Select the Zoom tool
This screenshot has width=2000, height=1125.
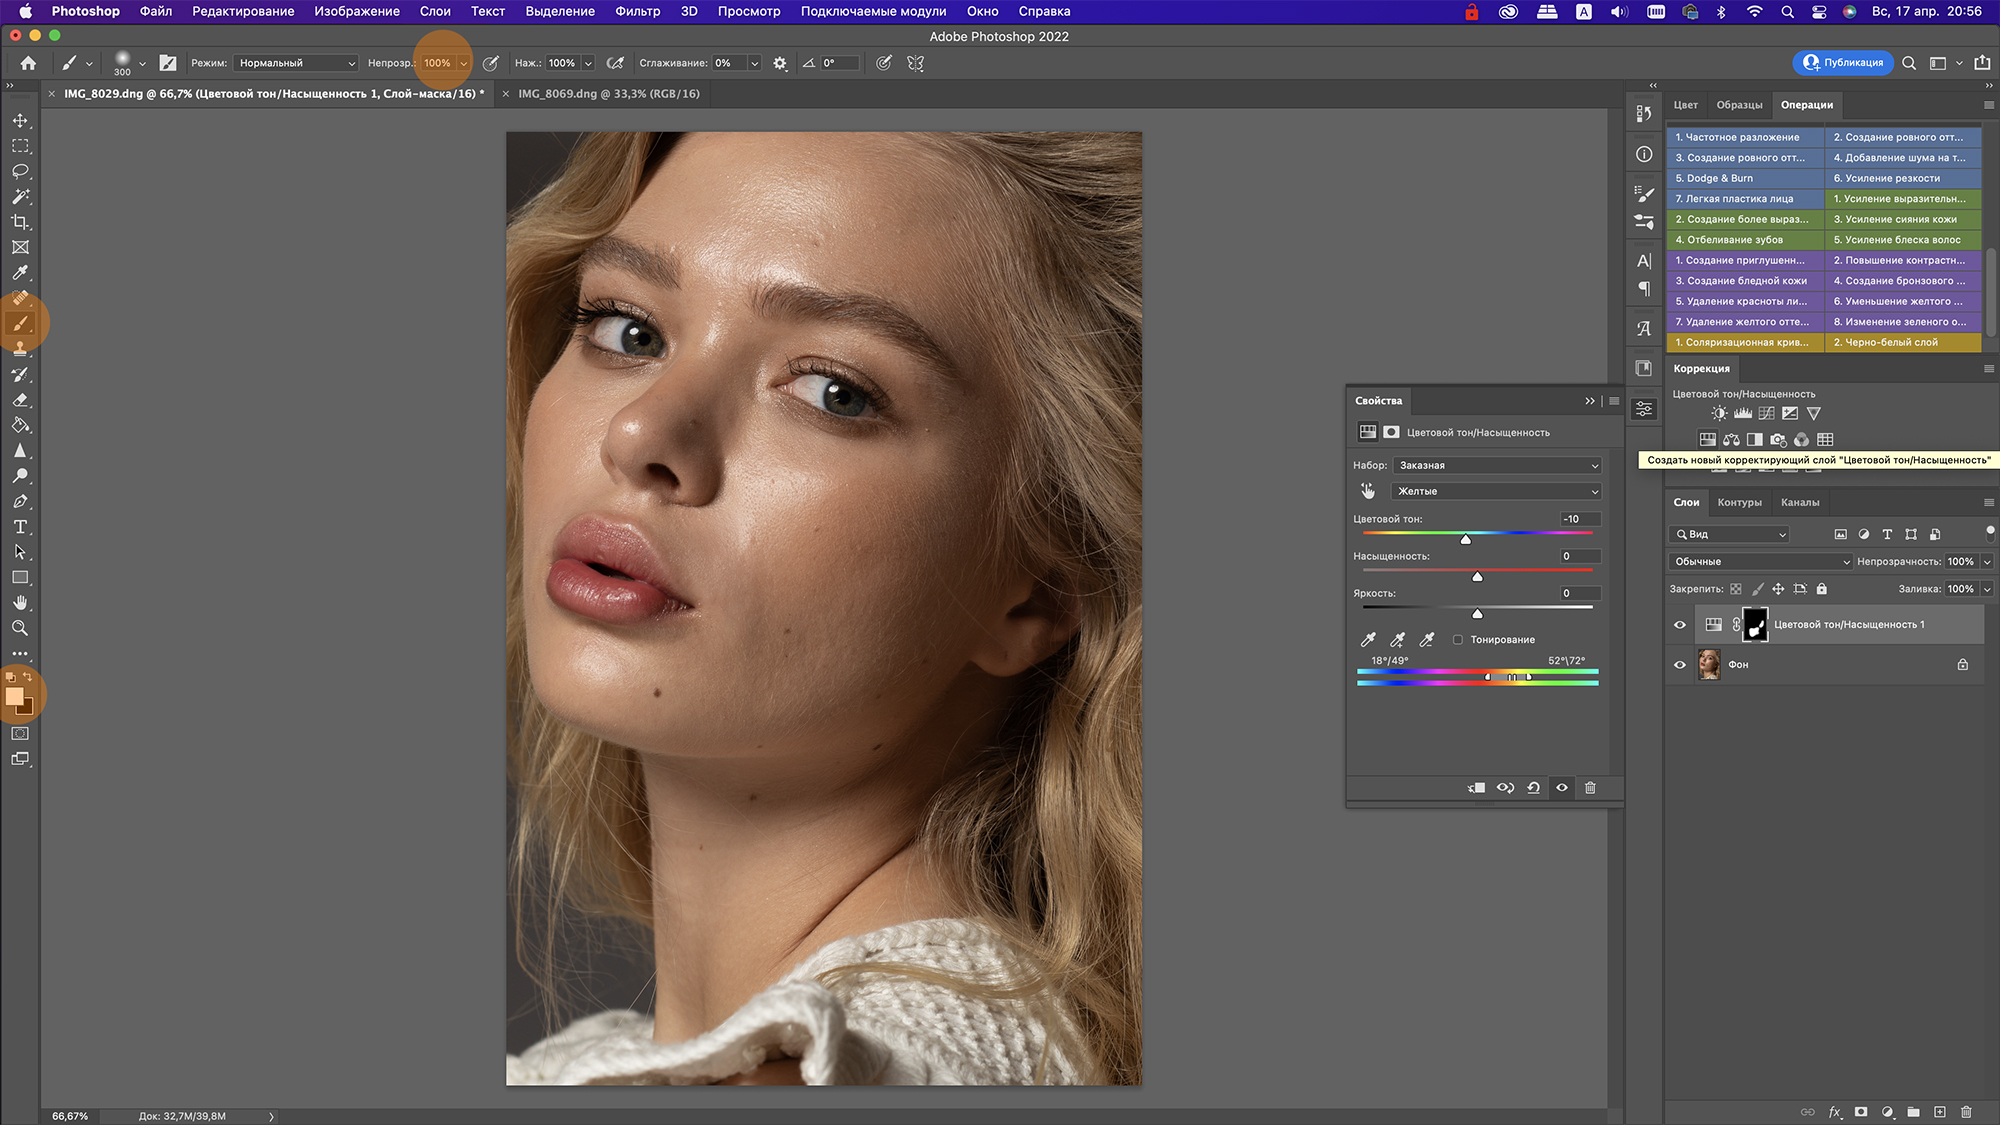[20, 628]
